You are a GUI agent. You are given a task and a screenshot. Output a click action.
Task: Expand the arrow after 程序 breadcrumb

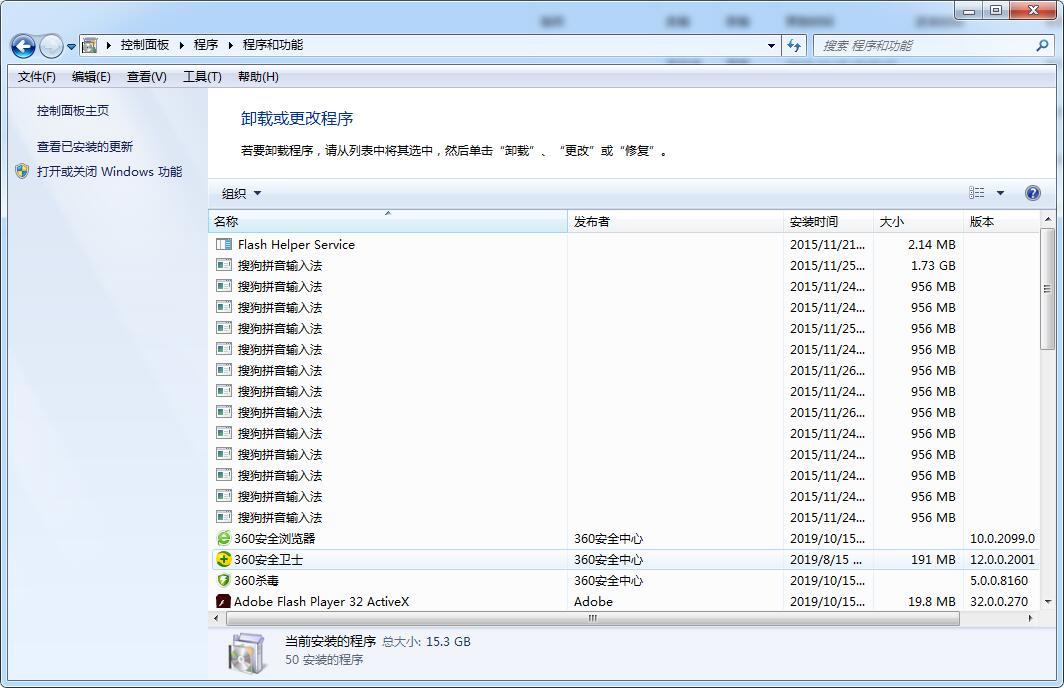click(230, 45)
